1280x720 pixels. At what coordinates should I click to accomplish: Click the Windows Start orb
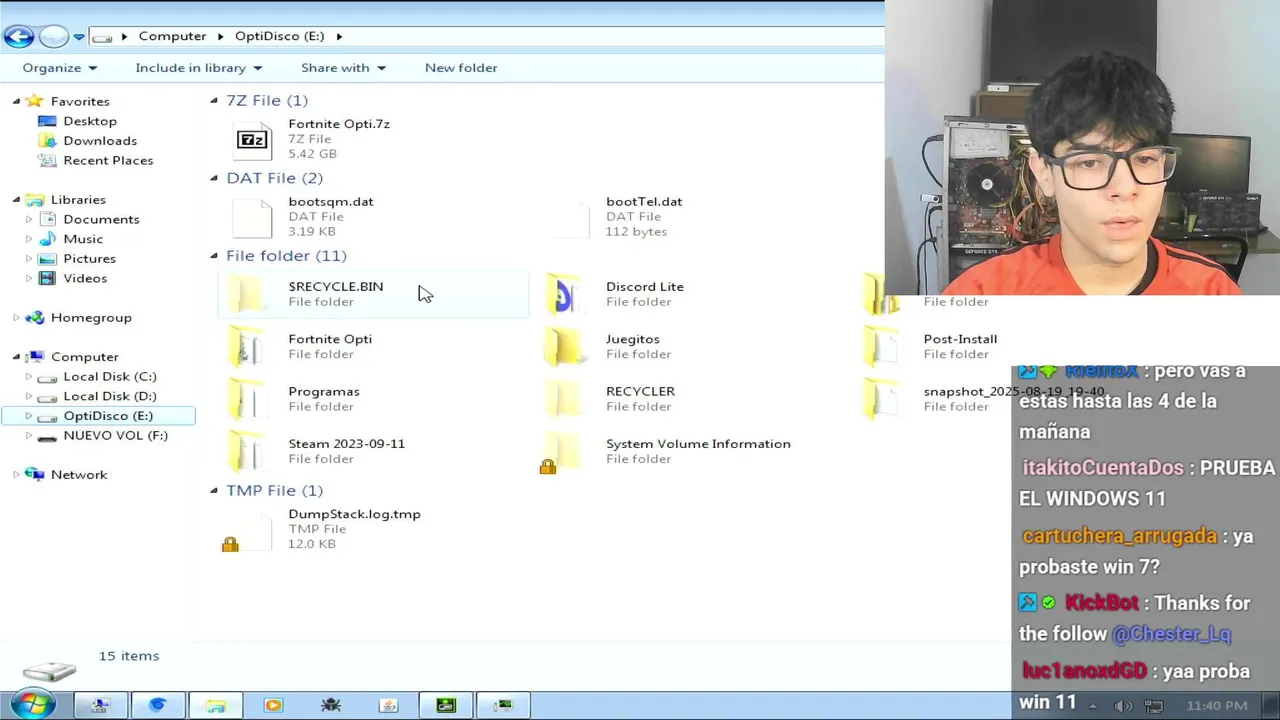click(x=31, y=705)
